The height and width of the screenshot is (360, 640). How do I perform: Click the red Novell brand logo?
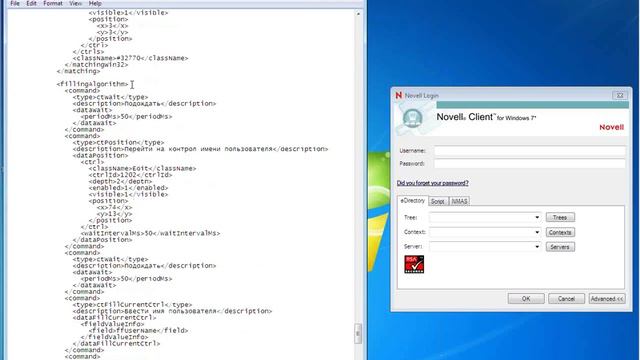coord(611,127)
